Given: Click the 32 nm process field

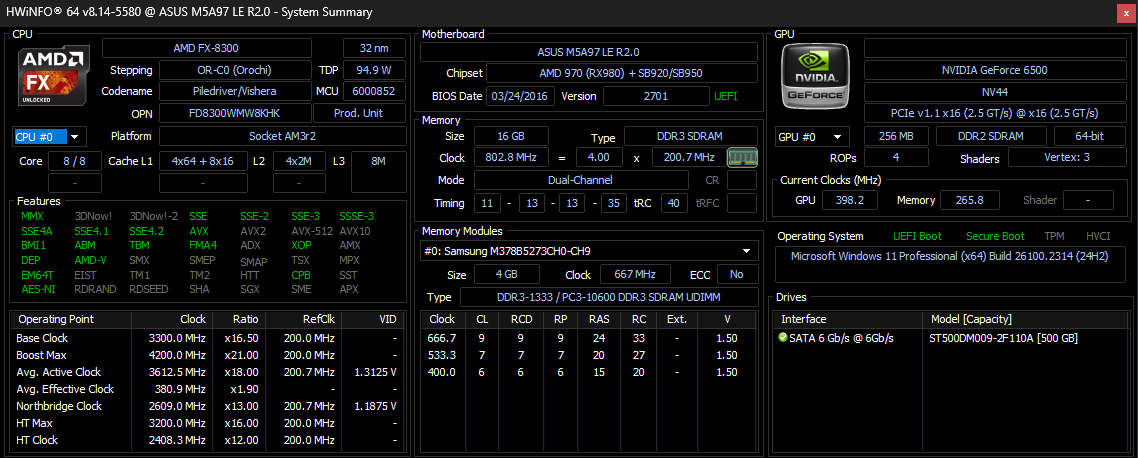Looking at the screenshot, I should tap(374, 48).
